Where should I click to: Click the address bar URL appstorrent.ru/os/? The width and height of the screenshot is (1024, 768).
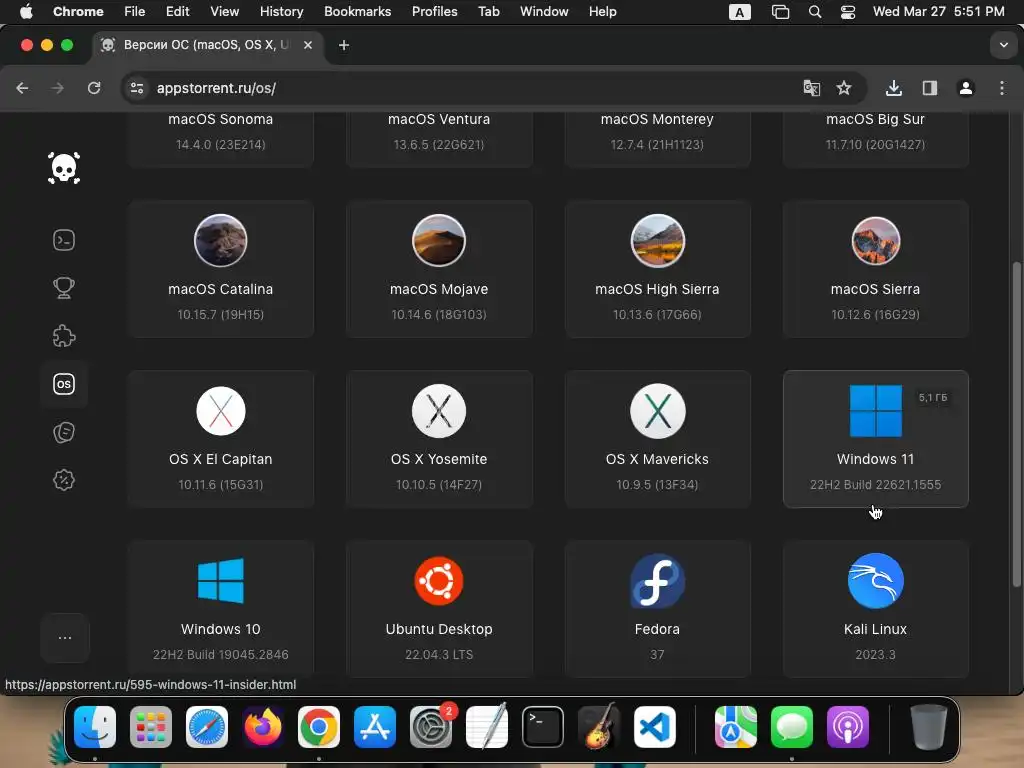click(x=216, y=88)
